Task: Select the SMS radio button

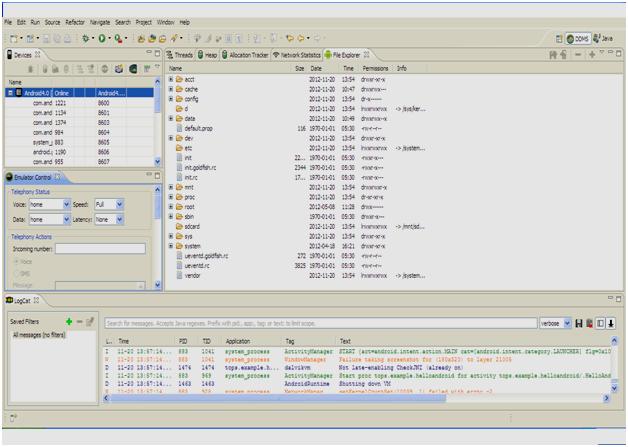Action: tap(17, 273)
